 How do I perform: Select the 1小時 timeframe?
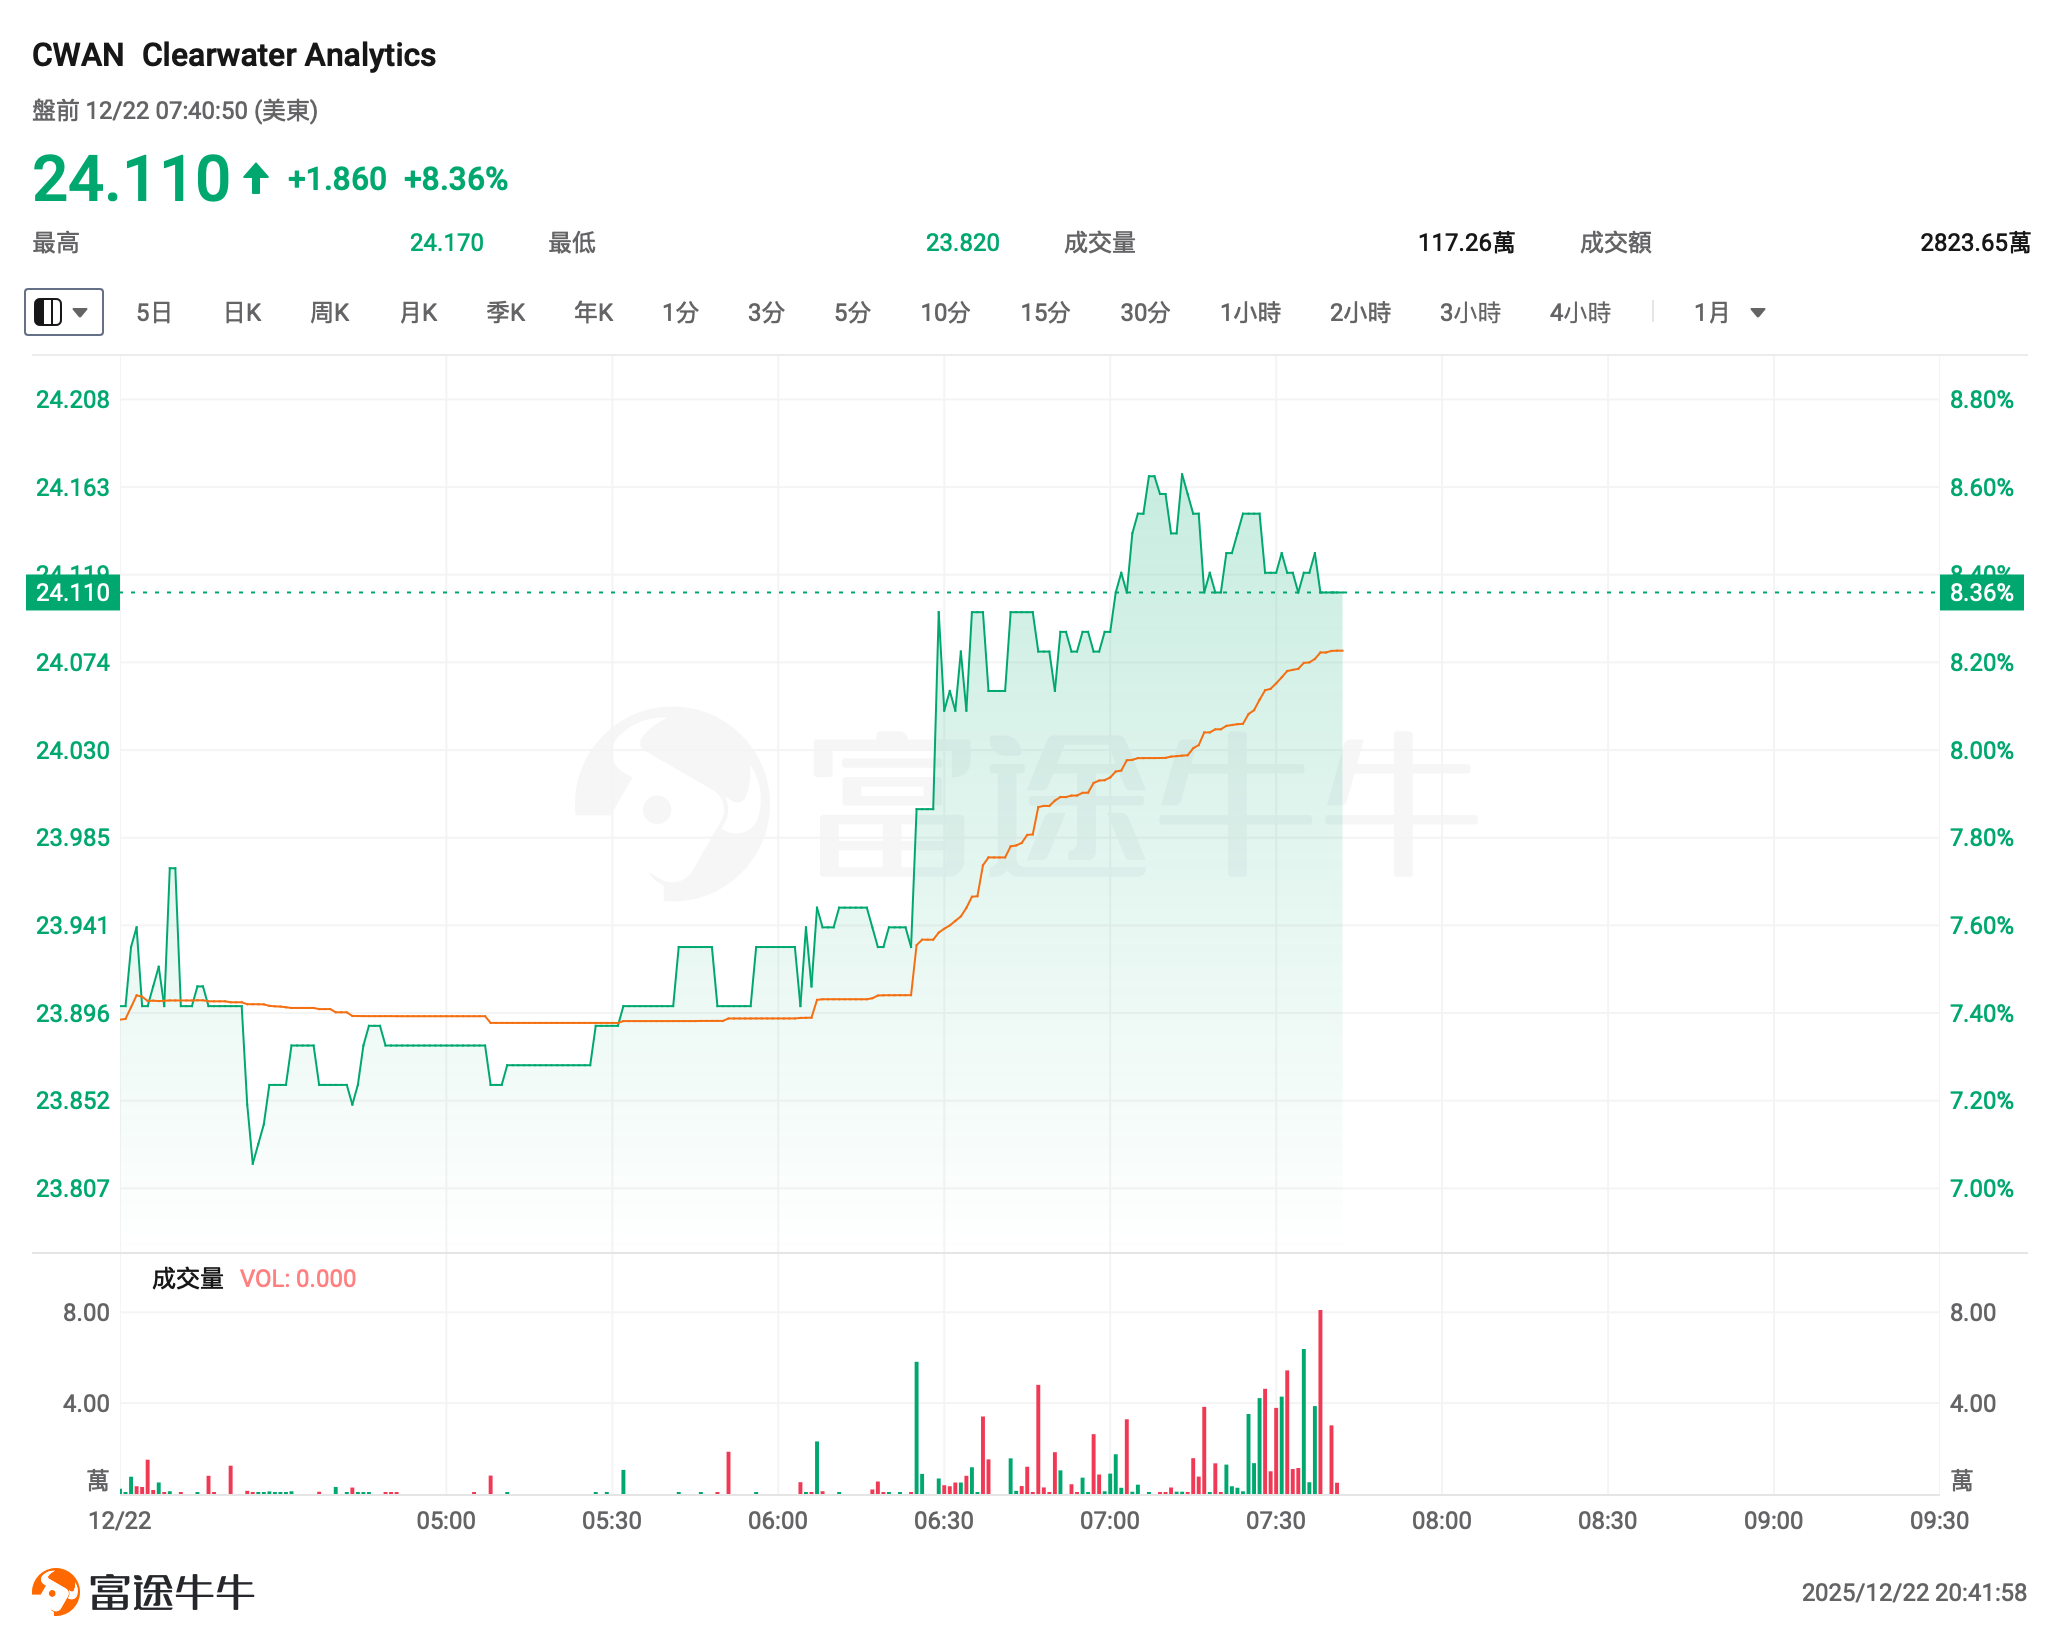tap(1250, 313)
